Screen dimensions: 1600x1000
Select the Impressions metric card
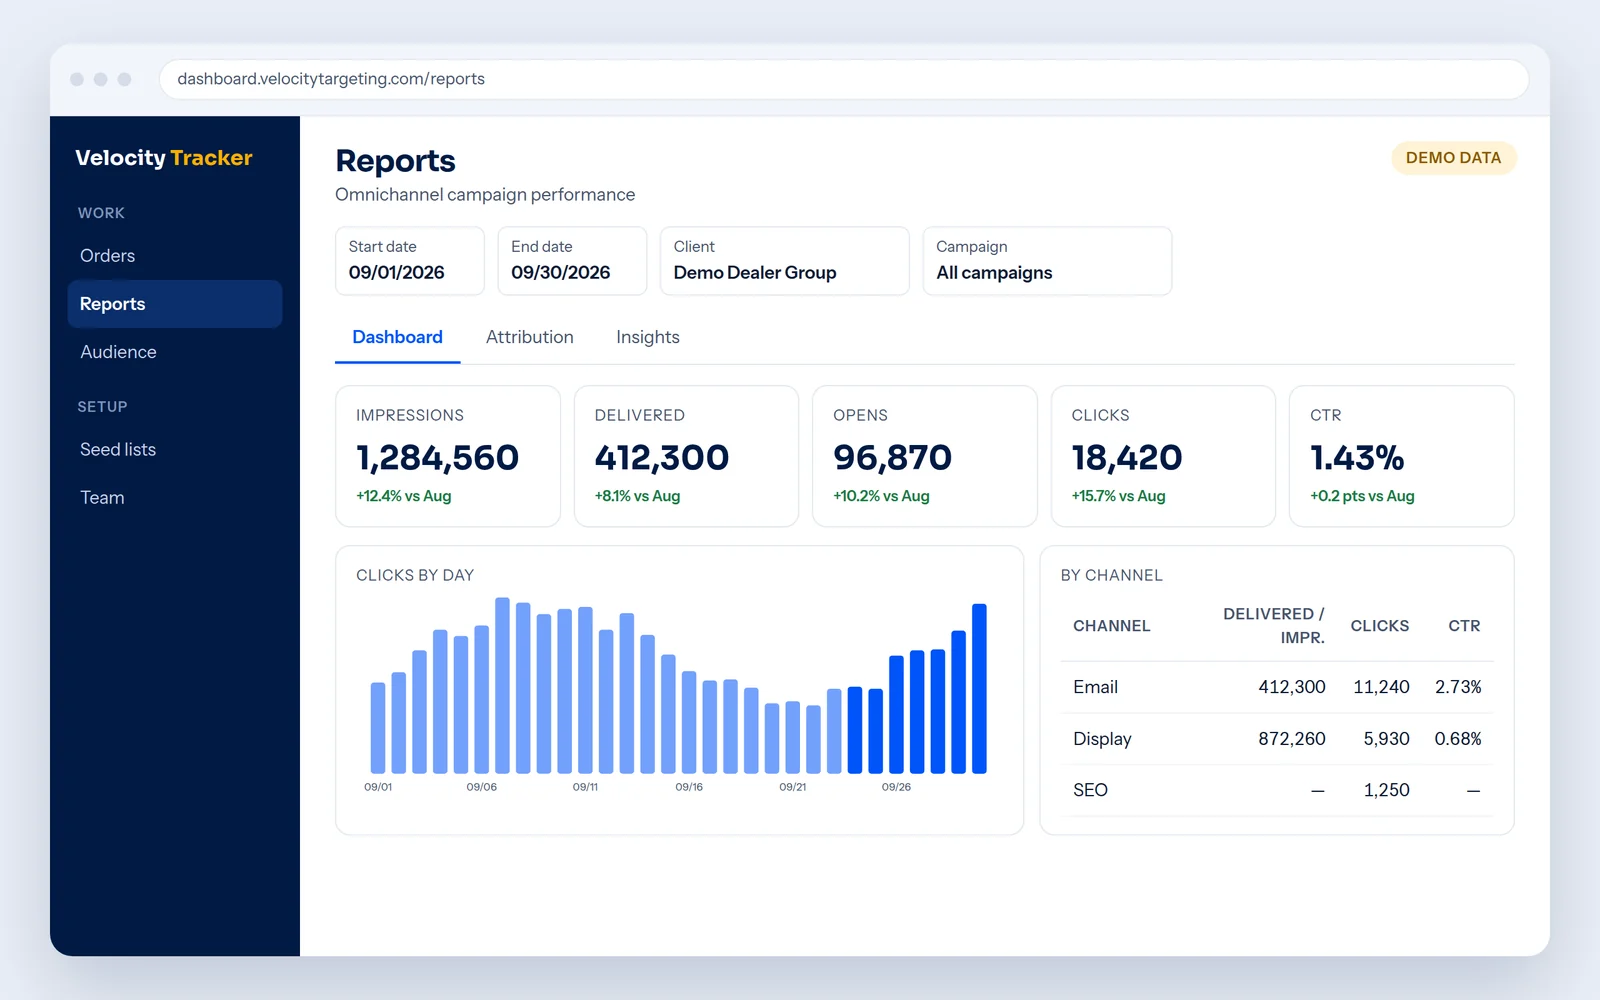(x=448, y=456)
